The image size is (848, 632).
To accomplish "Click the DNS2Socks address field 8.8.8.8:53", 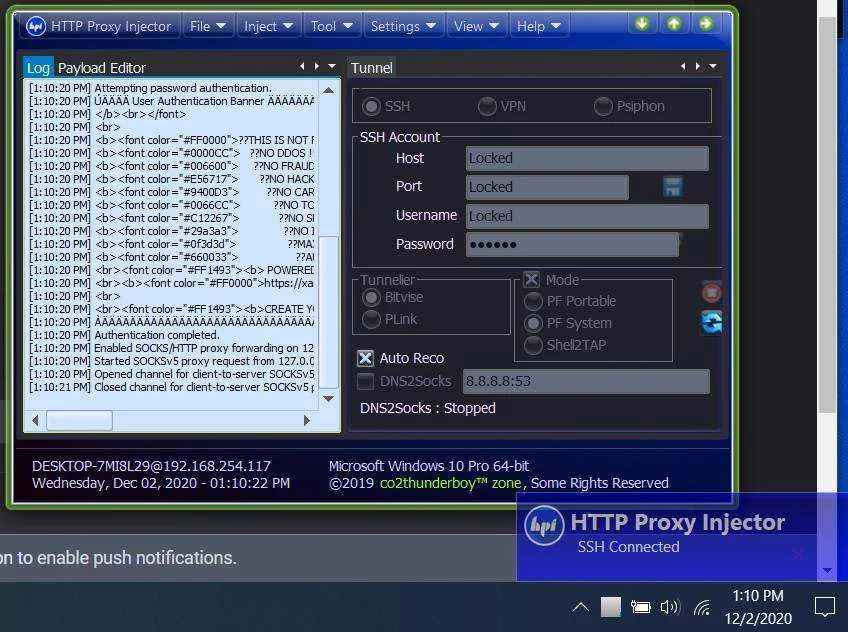I will (x=586, y=381).
